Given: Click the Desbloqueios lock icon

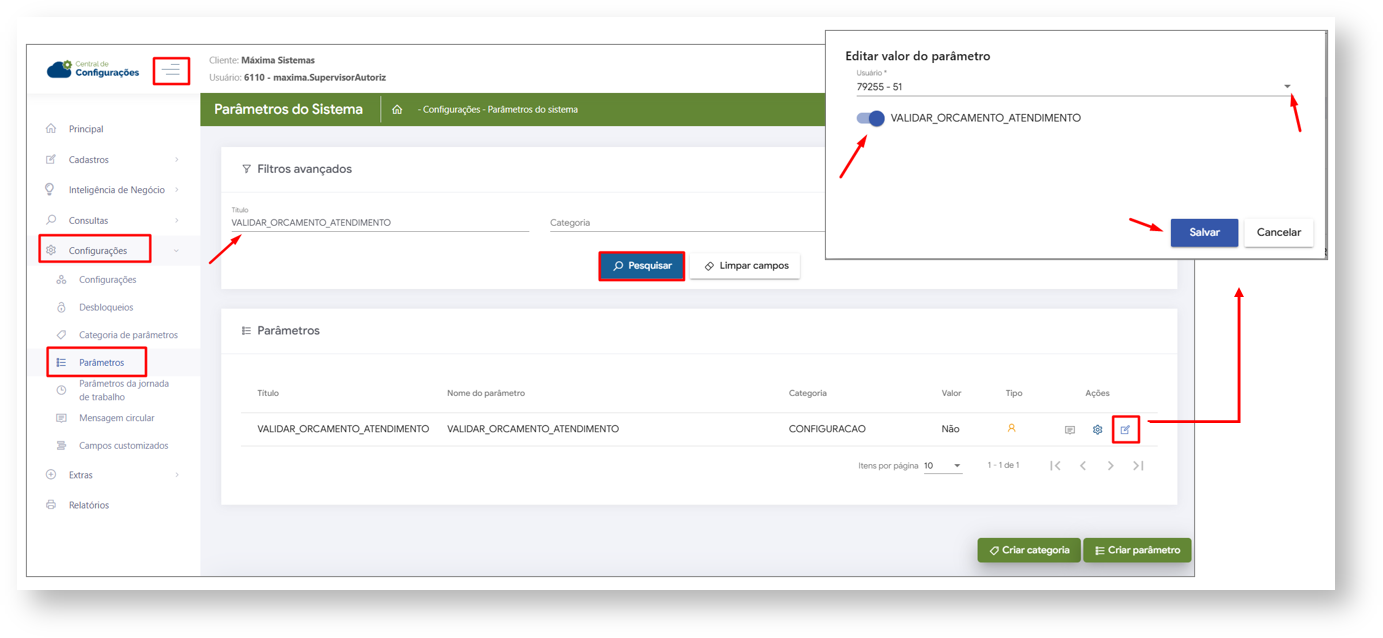Looking at the screenshot, I should click(61, 307).
